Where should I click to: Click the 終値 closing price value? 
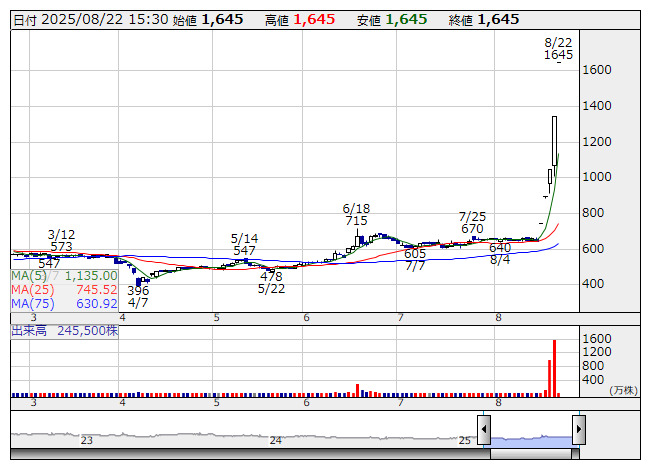498,19
